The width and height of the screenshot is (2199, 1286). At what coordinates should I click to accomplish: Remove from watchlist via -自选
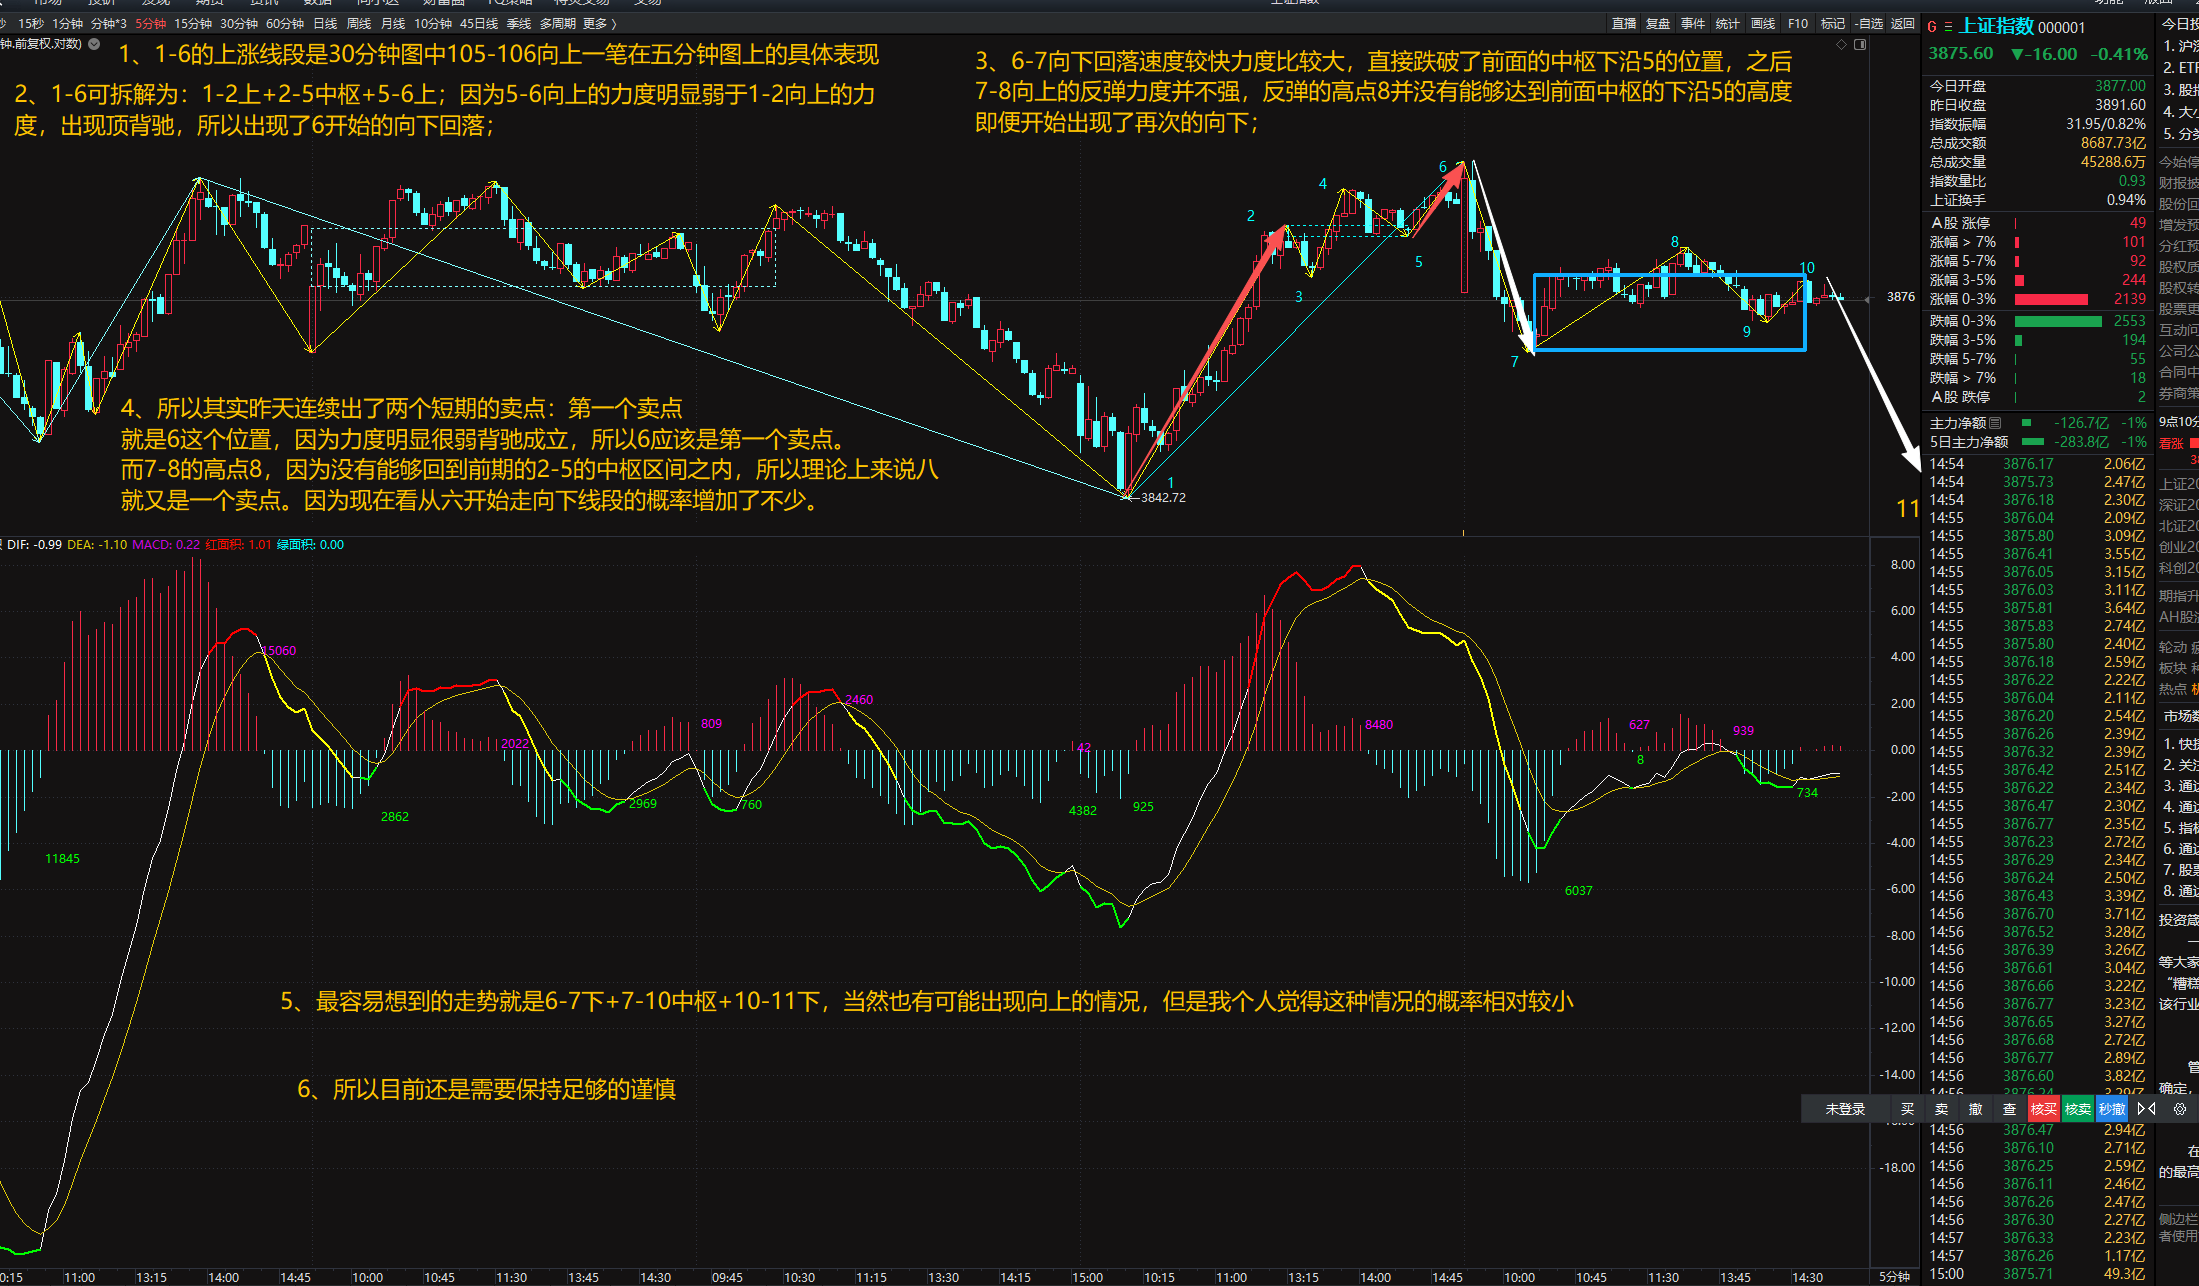(x=1868, y=23)
